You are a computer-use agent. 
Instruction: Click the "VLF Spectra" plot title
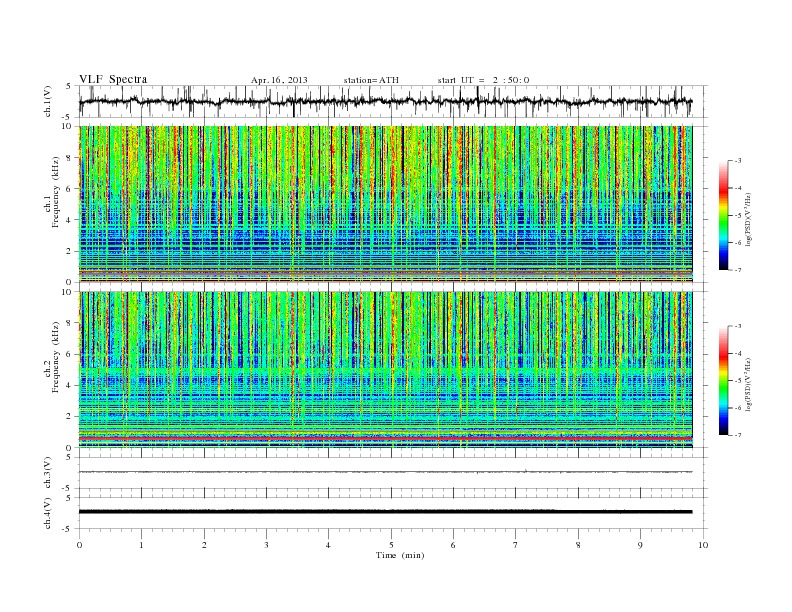pos(113,79)
